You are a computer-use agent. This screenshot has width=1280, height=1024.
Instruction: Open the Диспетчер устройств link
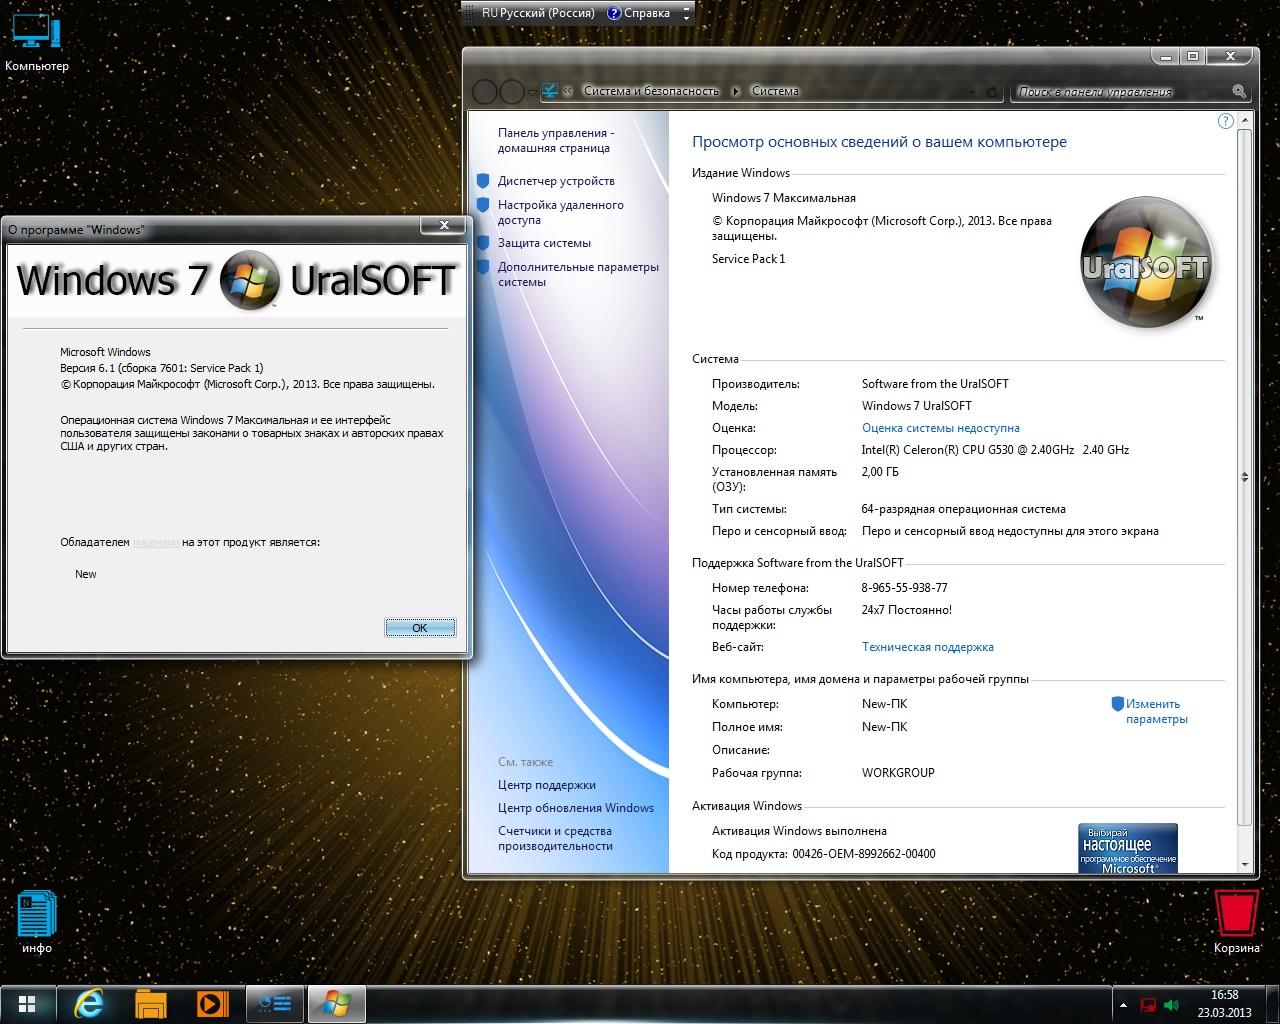(556, 181)
